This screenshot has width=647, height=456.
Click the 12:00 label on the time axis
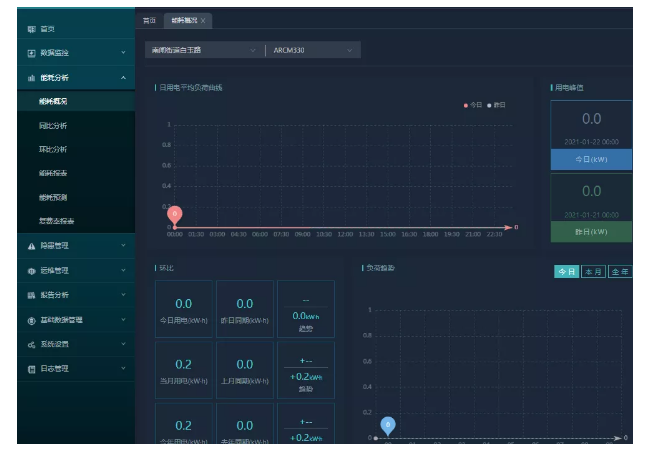pos(345,234)
